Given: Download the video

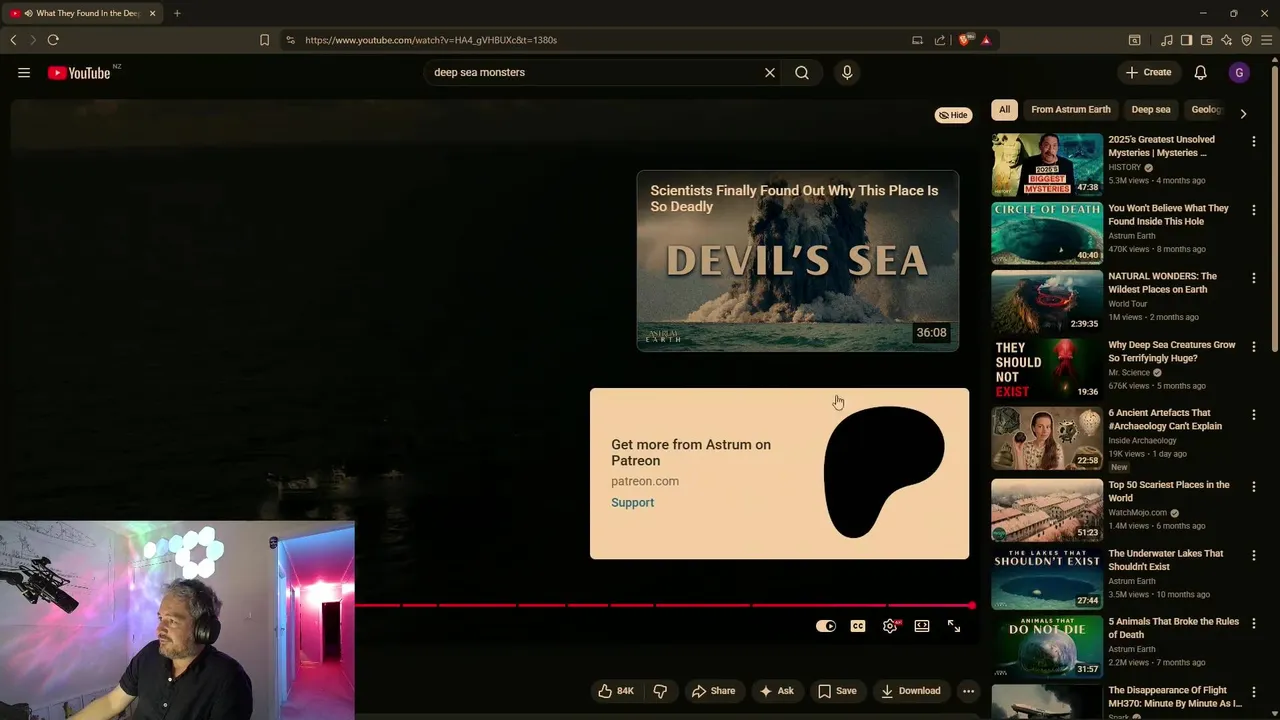Looking at the screenshot, I should pos(911,691).
